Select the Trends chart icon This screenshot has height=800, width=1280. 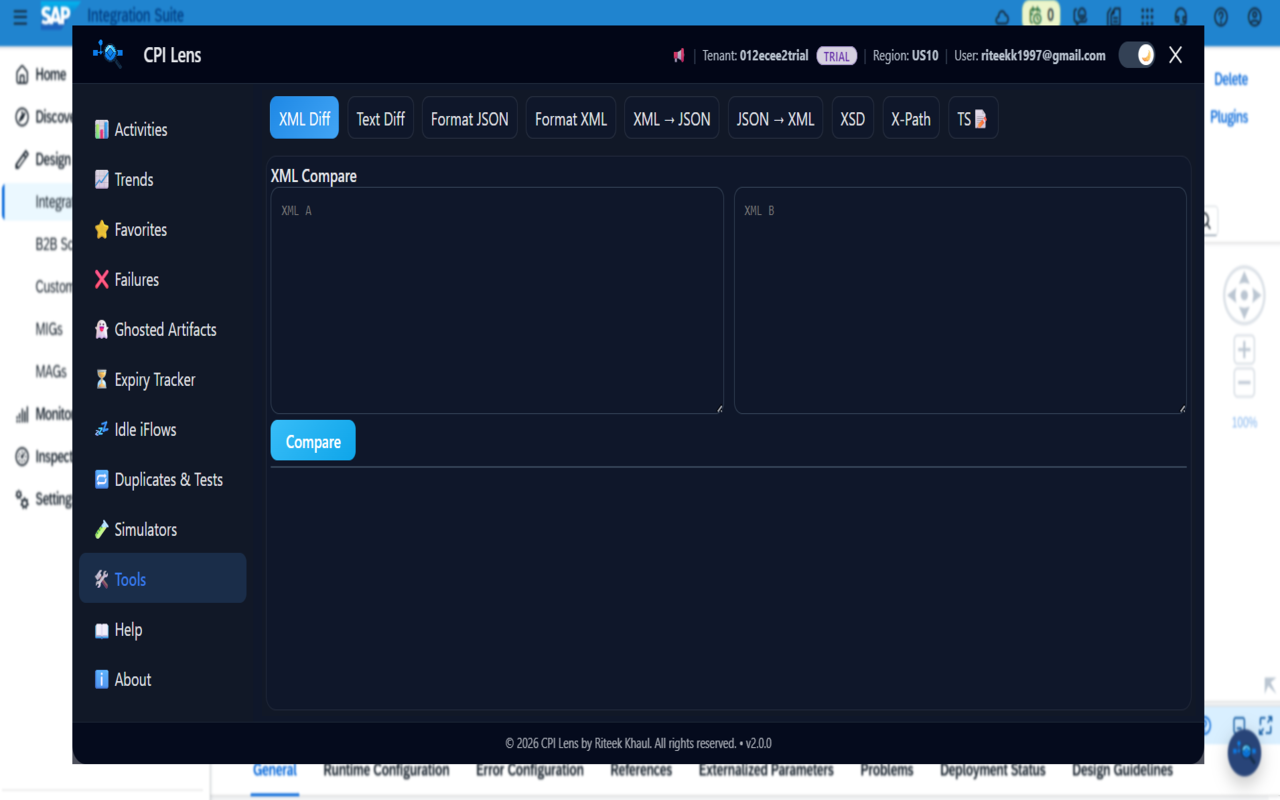(x=101, y=179)
